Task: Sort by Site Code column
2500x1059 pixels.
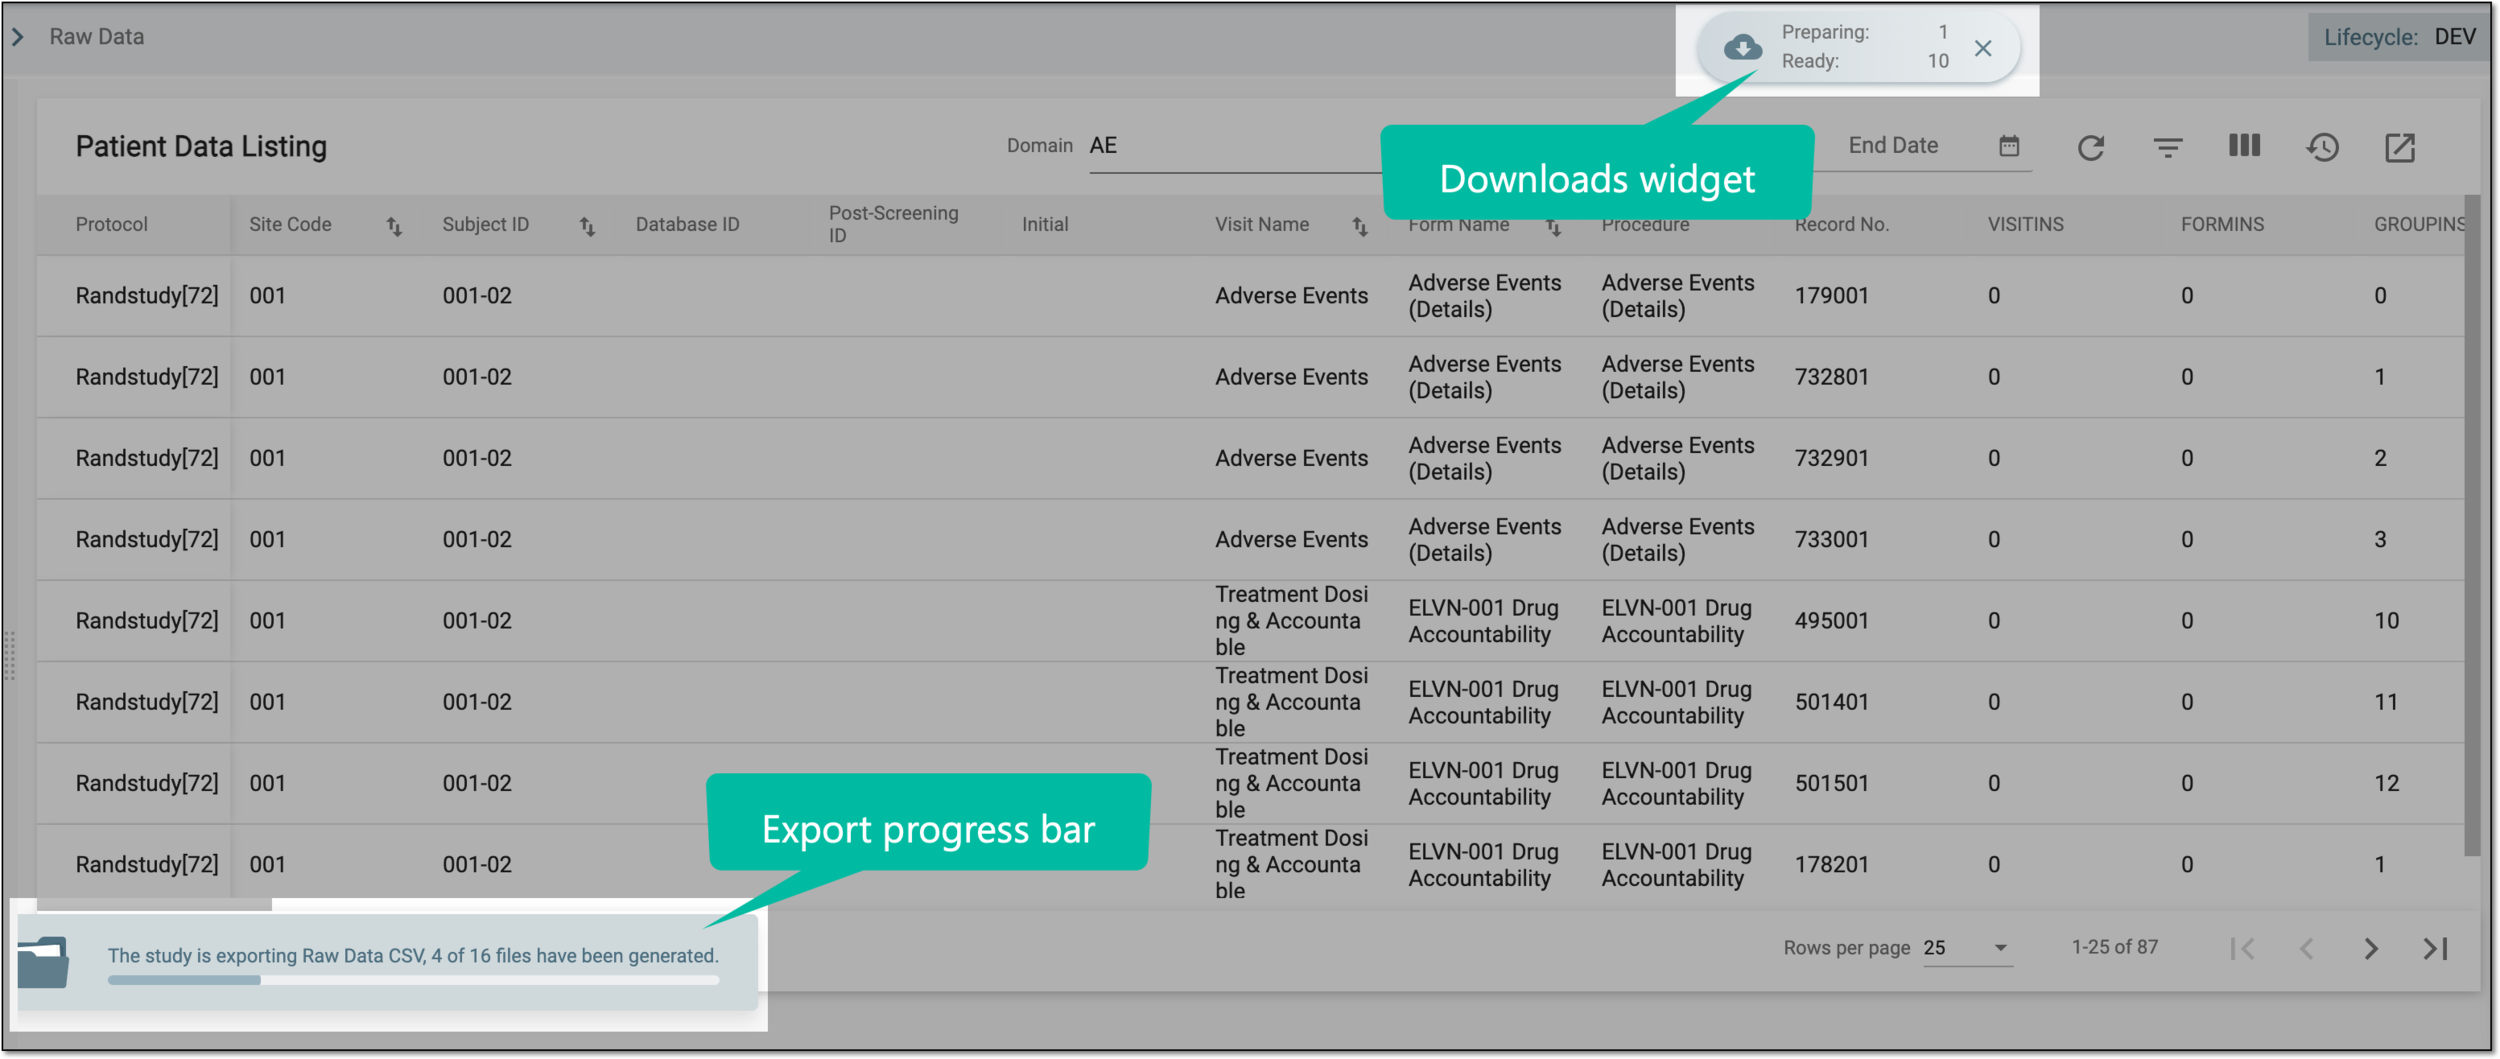Action: (x=394, y=227)
